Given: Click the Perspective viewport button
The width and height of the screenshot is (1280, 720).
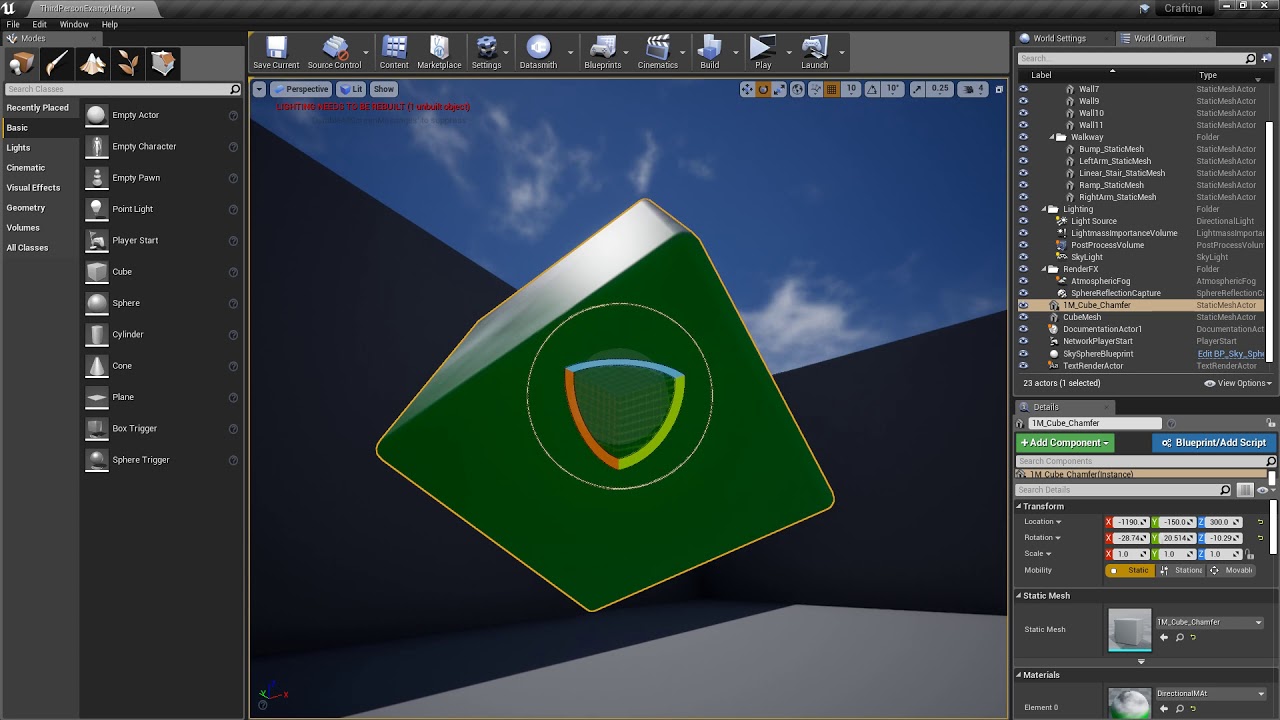Looking at the screenshot, I should pos(300,89).
